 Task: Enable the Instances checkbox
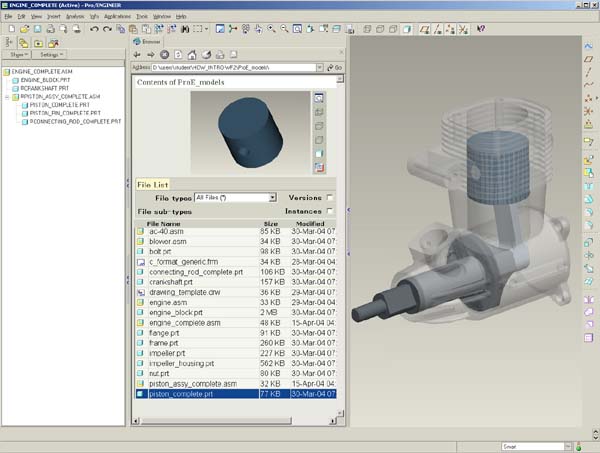click(330, 211)
